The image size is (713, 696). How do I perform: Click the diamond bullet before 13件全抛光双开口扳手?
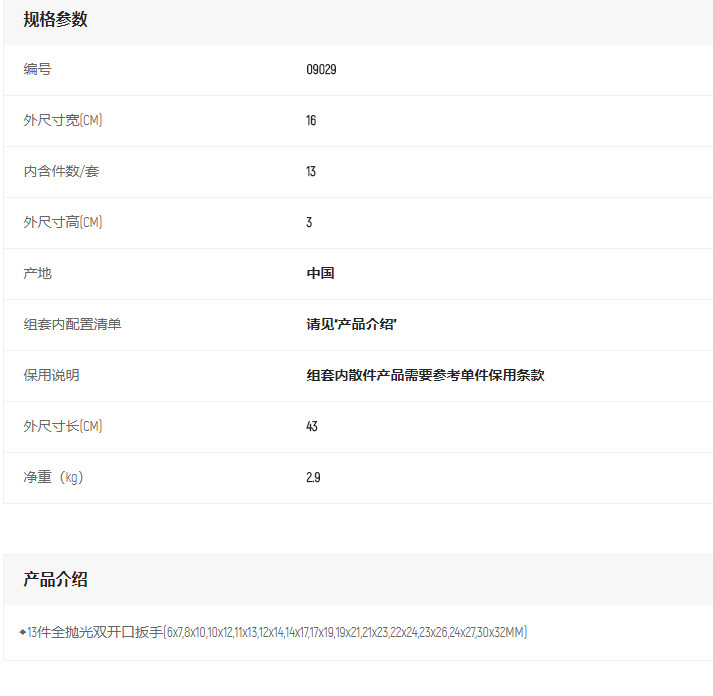pos(22,632)
